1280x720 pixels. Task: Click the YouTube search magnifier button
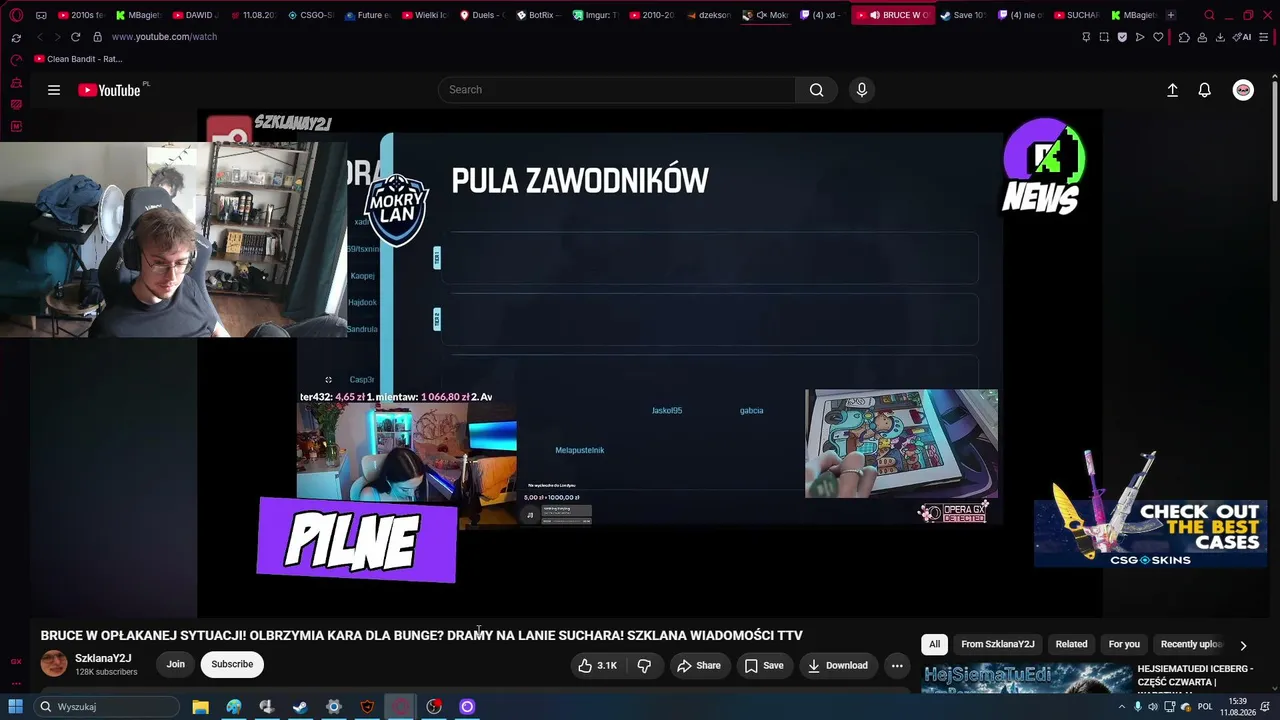817,90
